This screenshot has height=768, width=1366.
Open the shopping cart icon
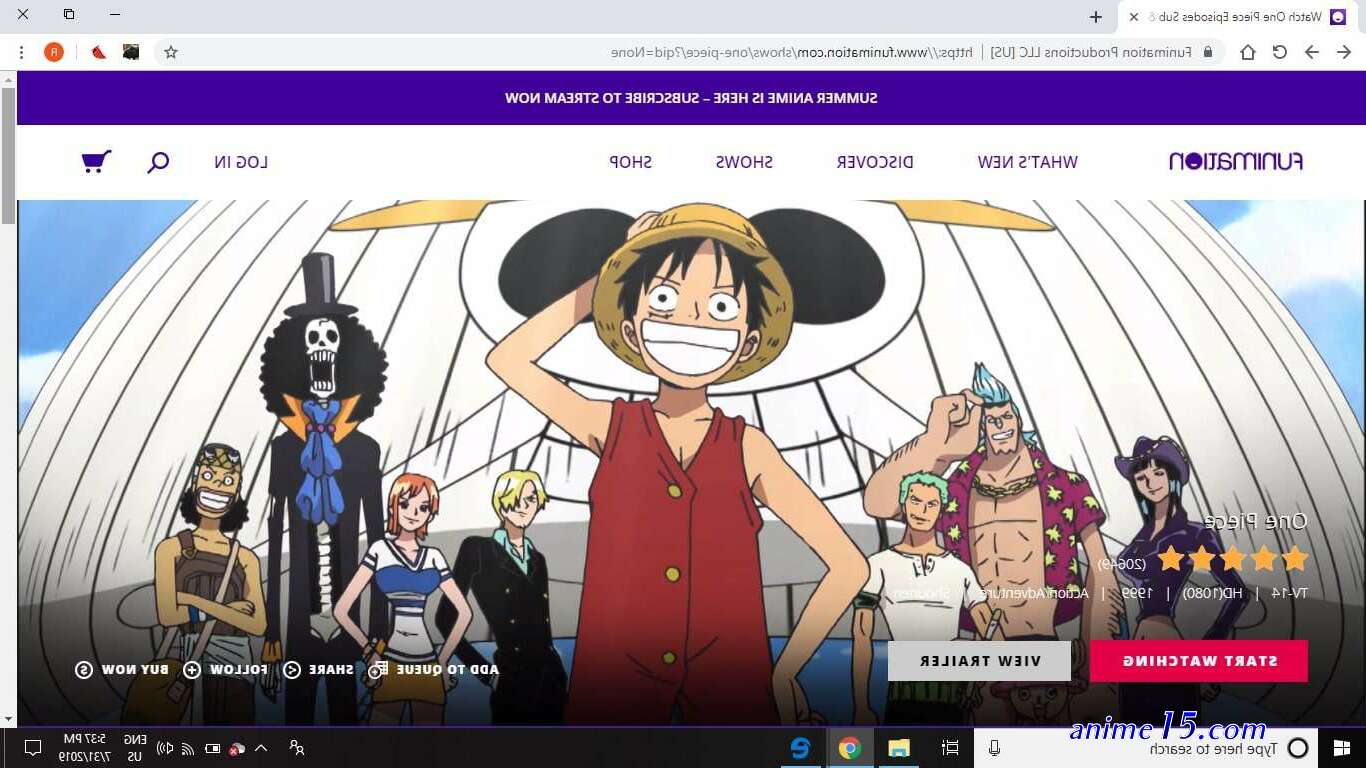point(96,161)
